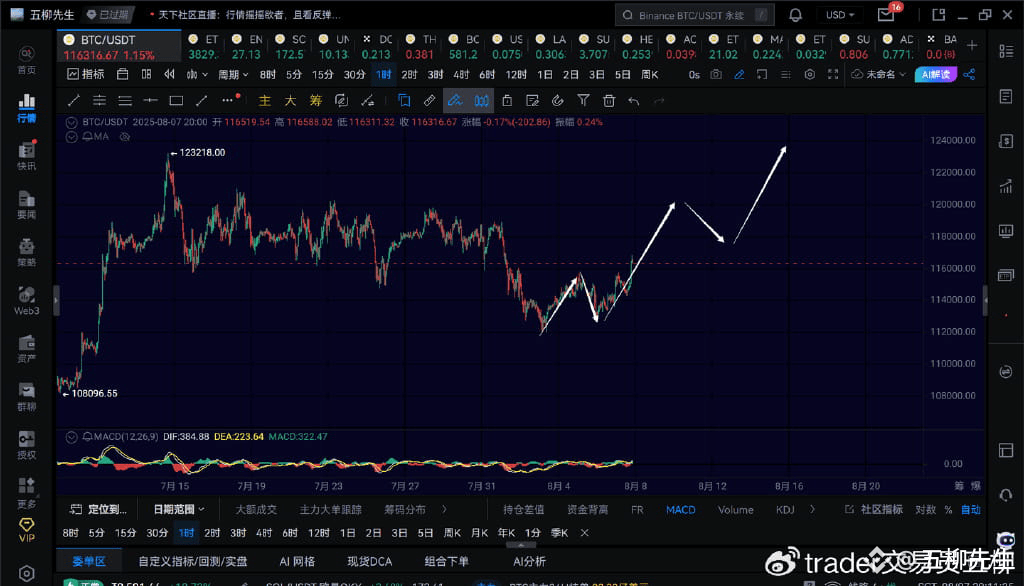The width and height of the screenshot is (1024, 586).
Task: Toggle the blue pencil drawing mode icon
Action: click(x=739, y=74)
